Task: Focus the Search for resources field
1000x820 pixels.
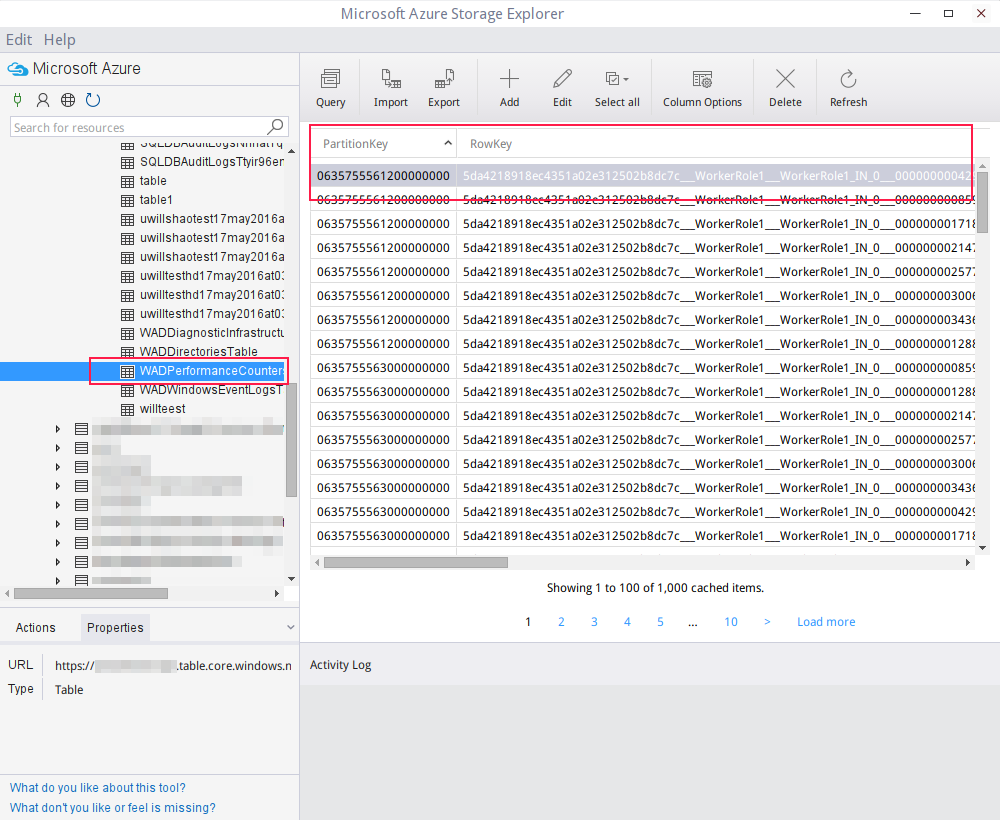Action: click(149, 127)
